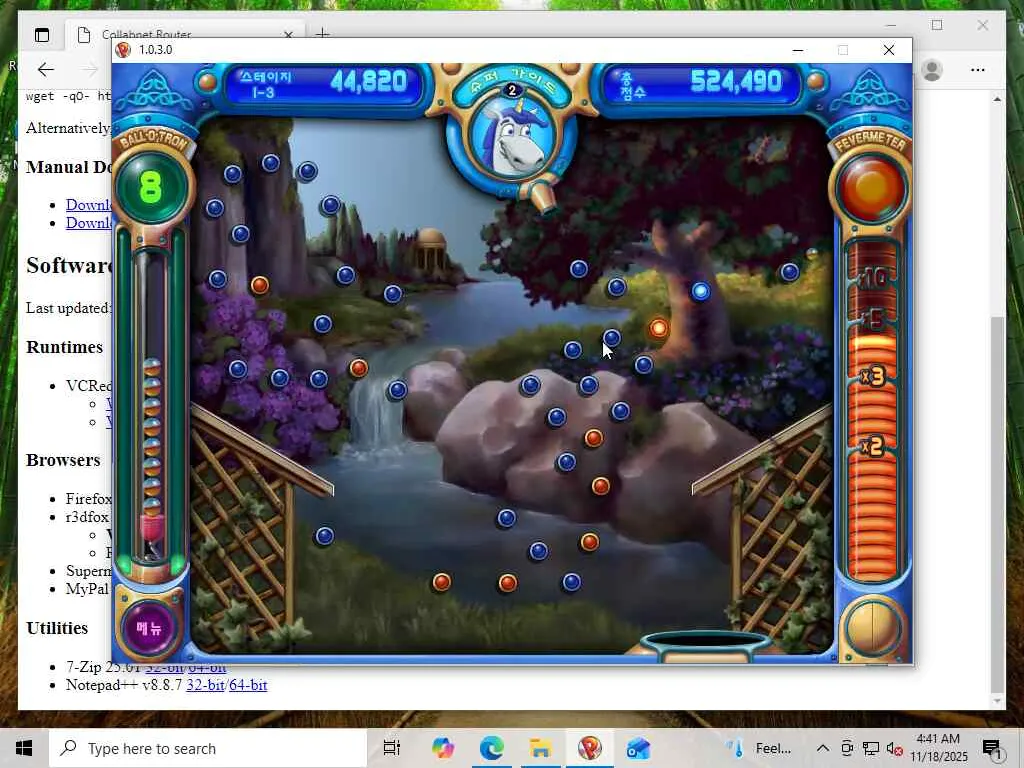
Task: Click the glowing lit blue peg on tree trunk
Action: pyautogui.click(x=700, y=291)
